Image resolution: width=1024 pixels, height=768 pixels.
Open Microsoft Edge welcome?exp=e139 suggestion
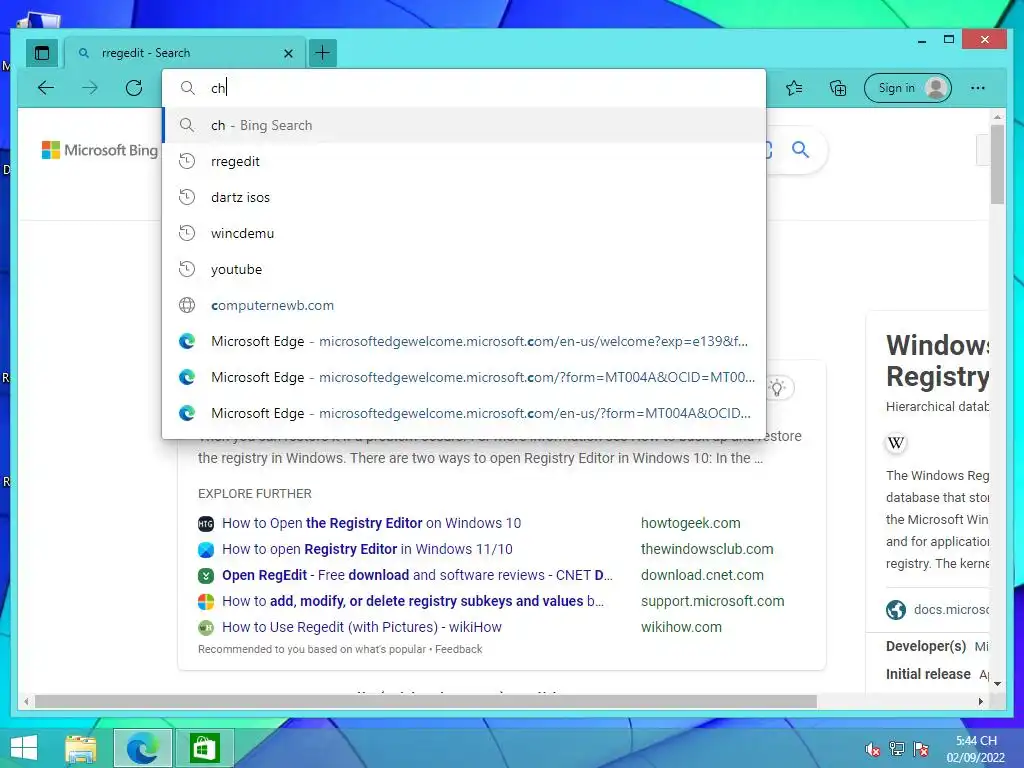(x=464, y=341)
